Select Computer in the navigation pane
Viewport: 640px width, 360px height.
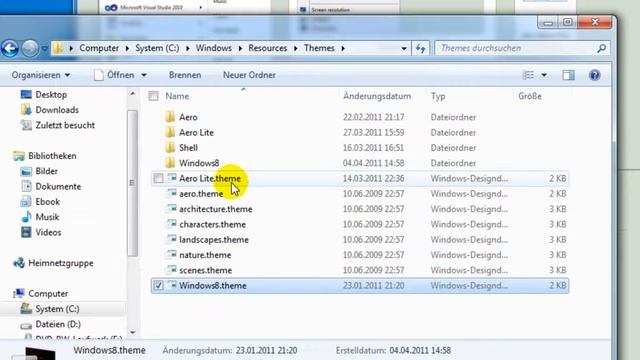pyautogui.click(x=40, y=293)
